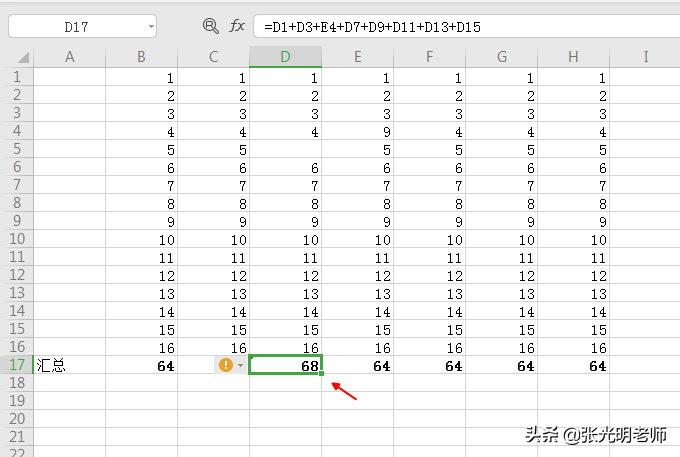Click cell C8 containing 8
The image size is (680, 457).
click(x=213, y=203)
